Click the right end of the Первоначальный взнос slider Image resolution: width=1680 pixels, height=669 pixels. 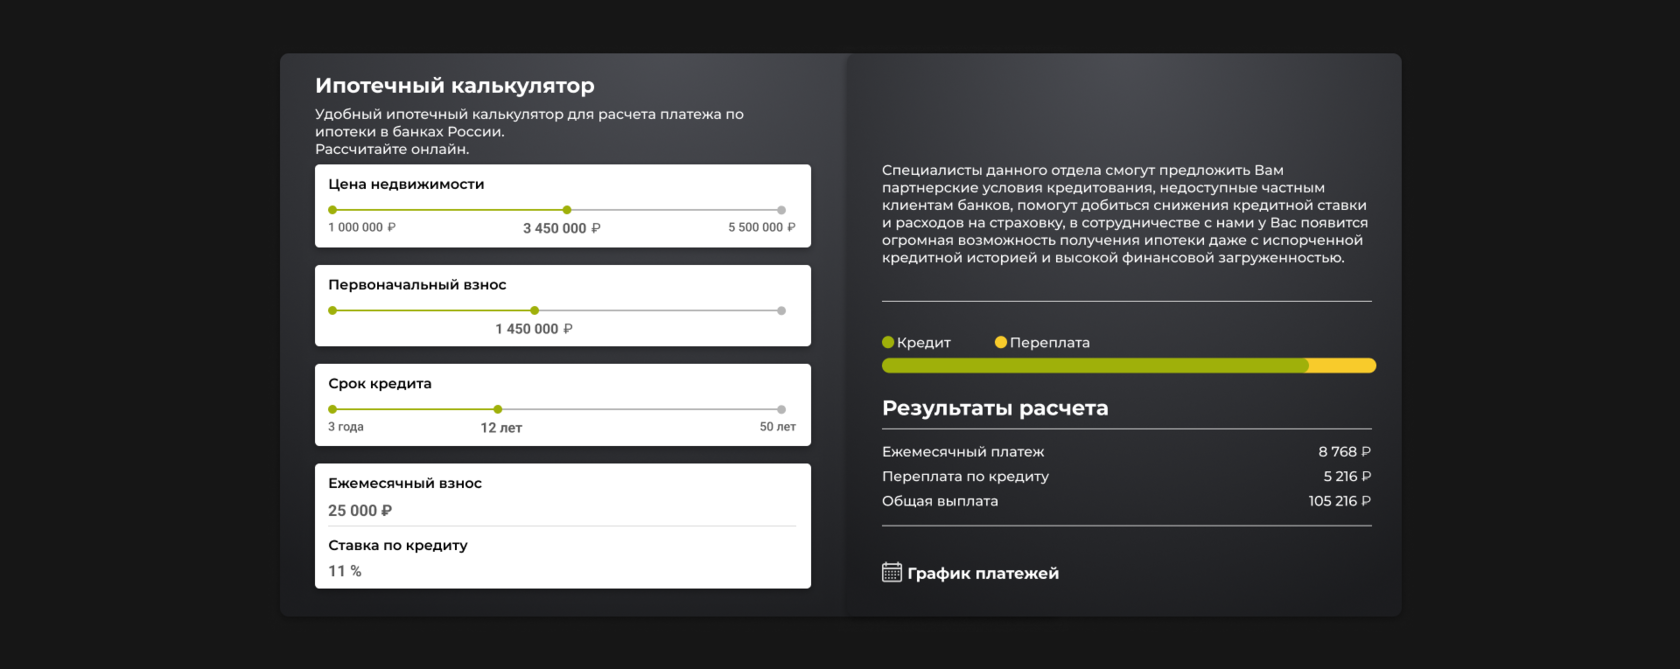(x=781, y=310)
